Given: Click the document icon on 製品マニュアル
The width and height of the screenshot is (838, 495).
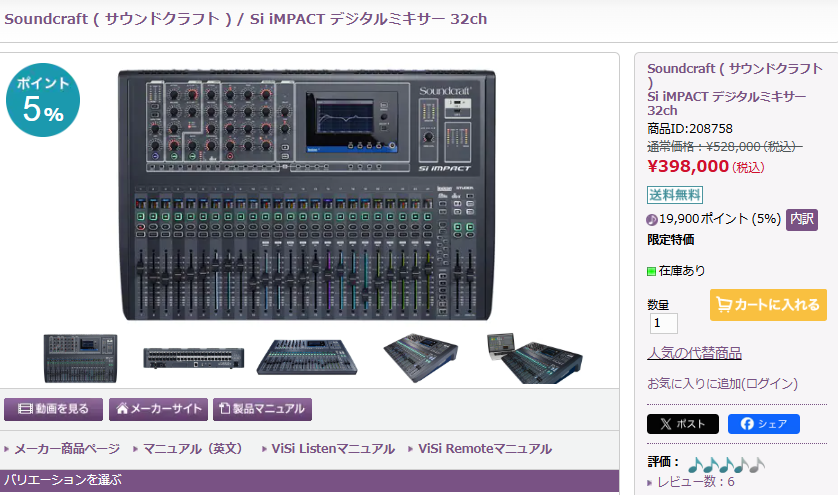Looking at the screenshot, I should pyautogui.click(x=224, y=408).
